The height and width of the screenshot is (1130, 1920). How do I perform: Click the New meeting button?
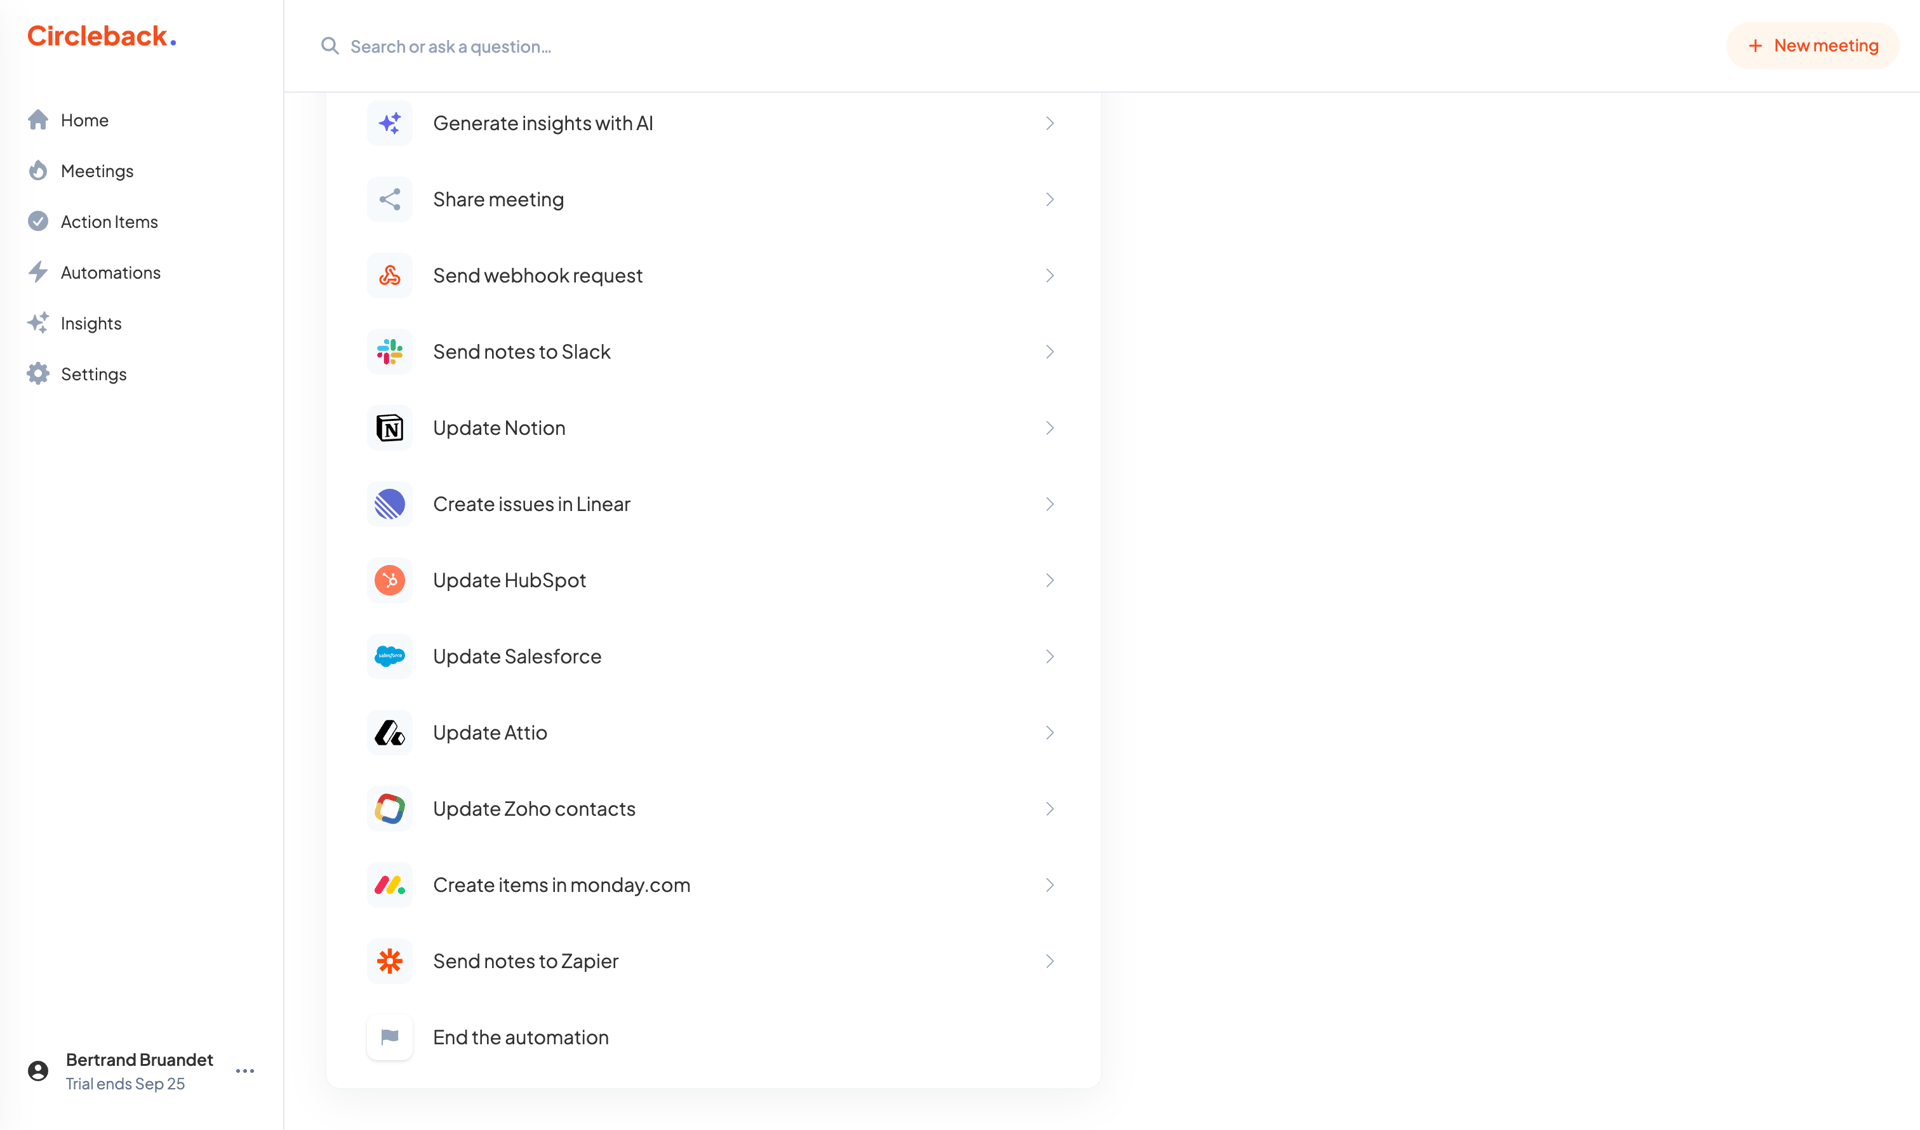click(x=1812, y=45)
